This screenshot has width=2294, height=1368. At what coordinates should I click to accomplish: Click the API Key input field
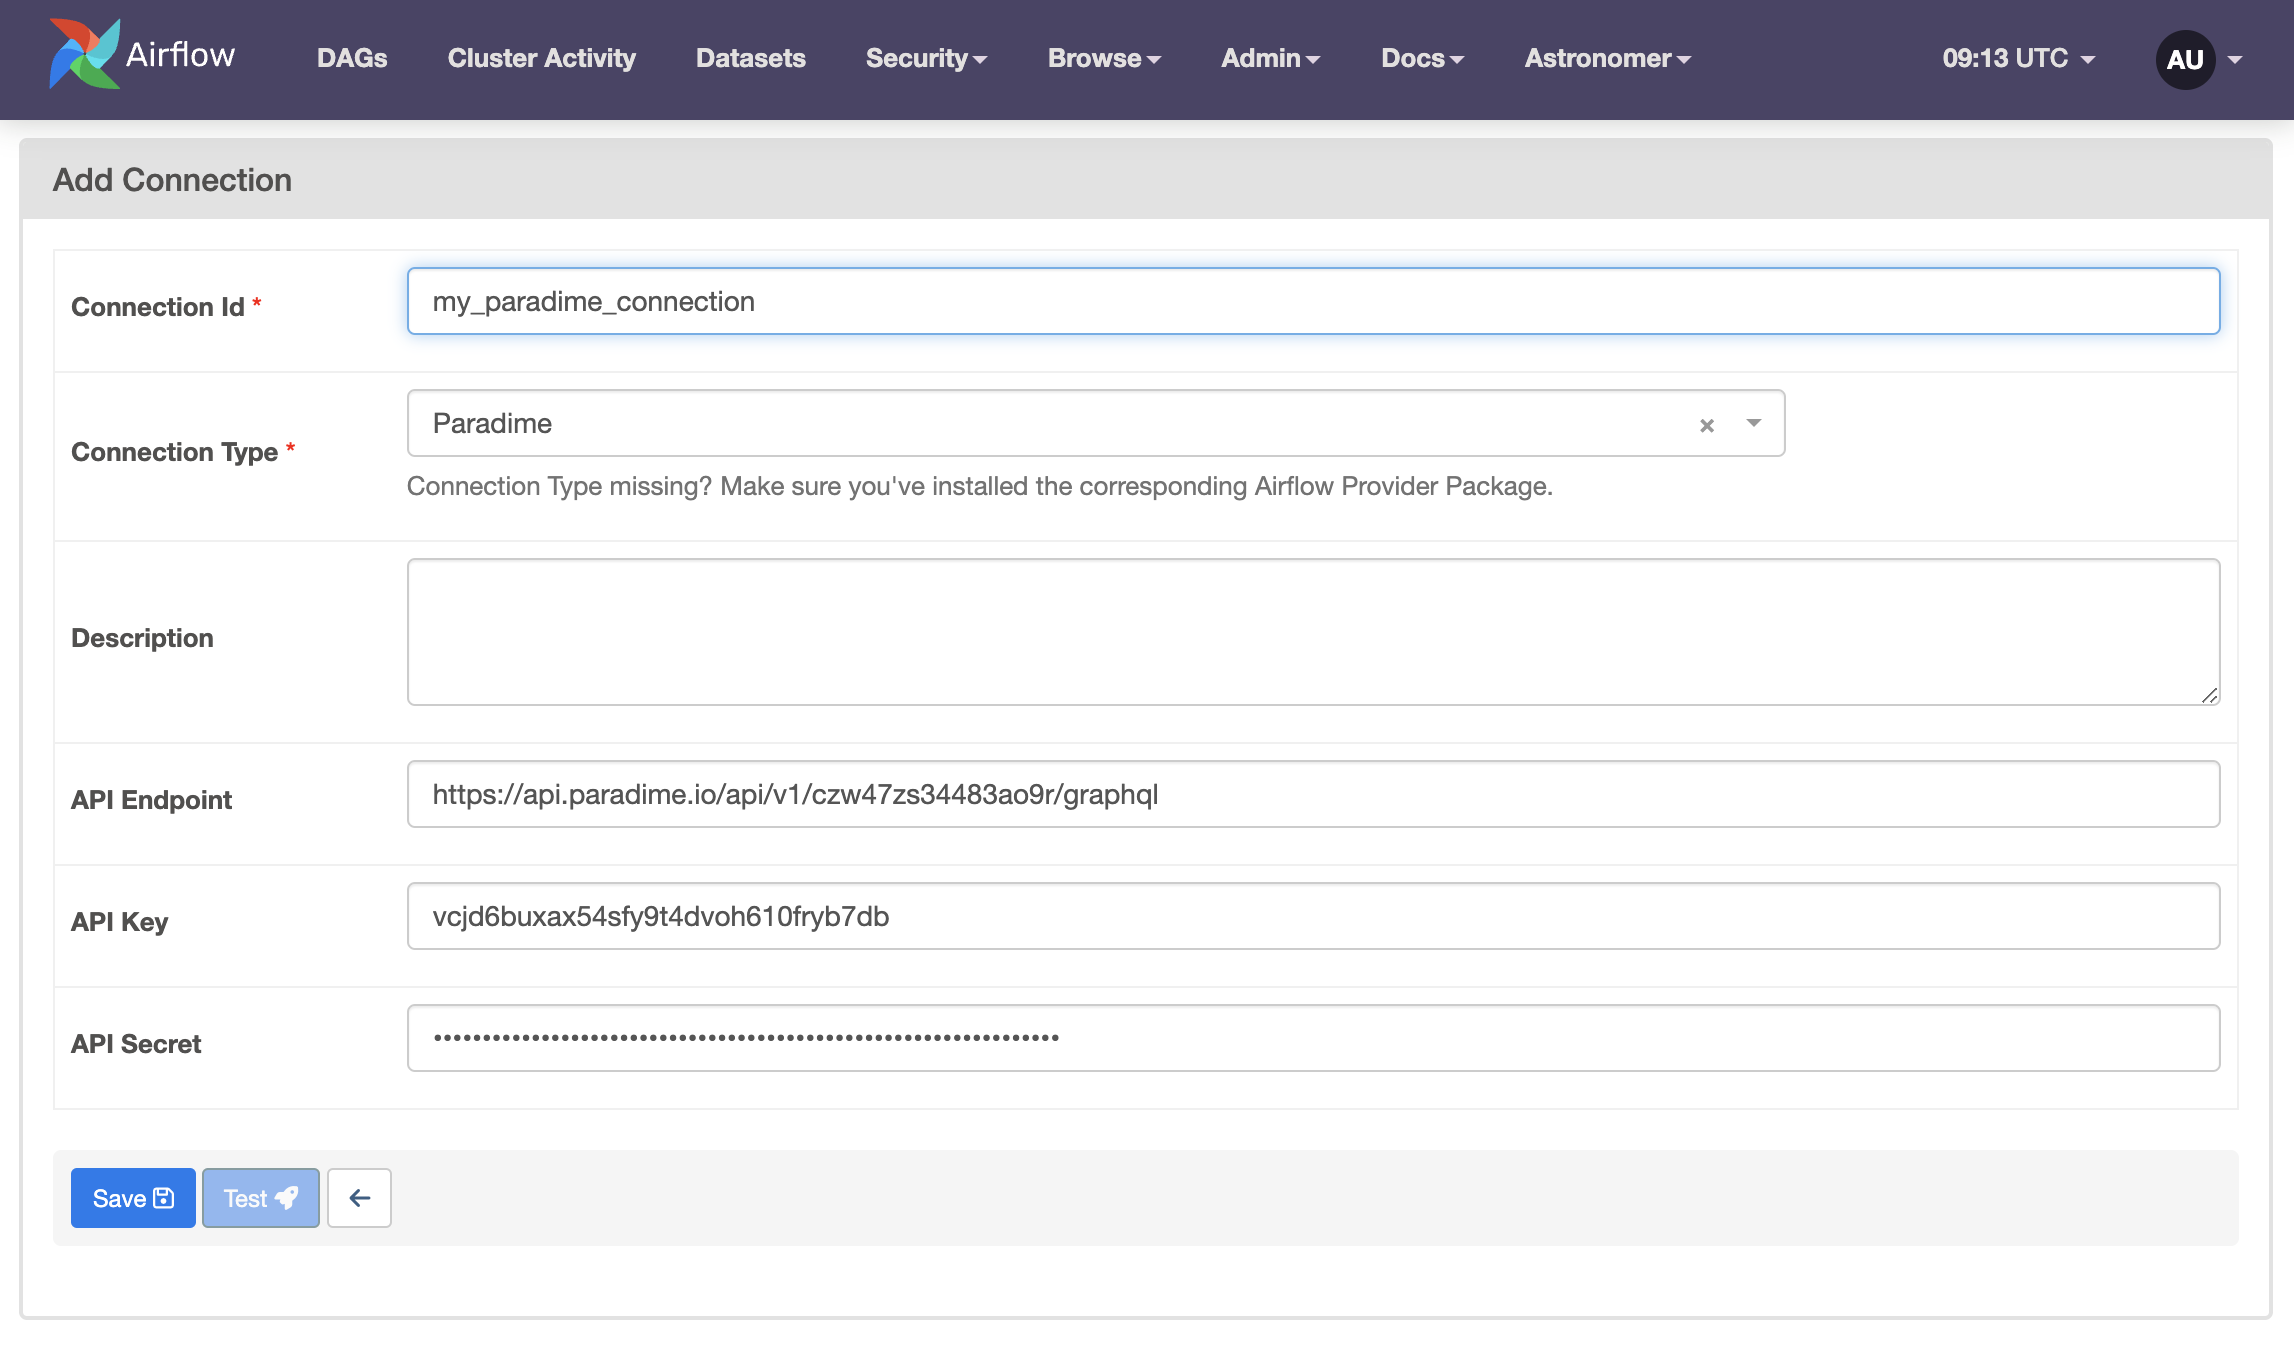click(1313, 916)
